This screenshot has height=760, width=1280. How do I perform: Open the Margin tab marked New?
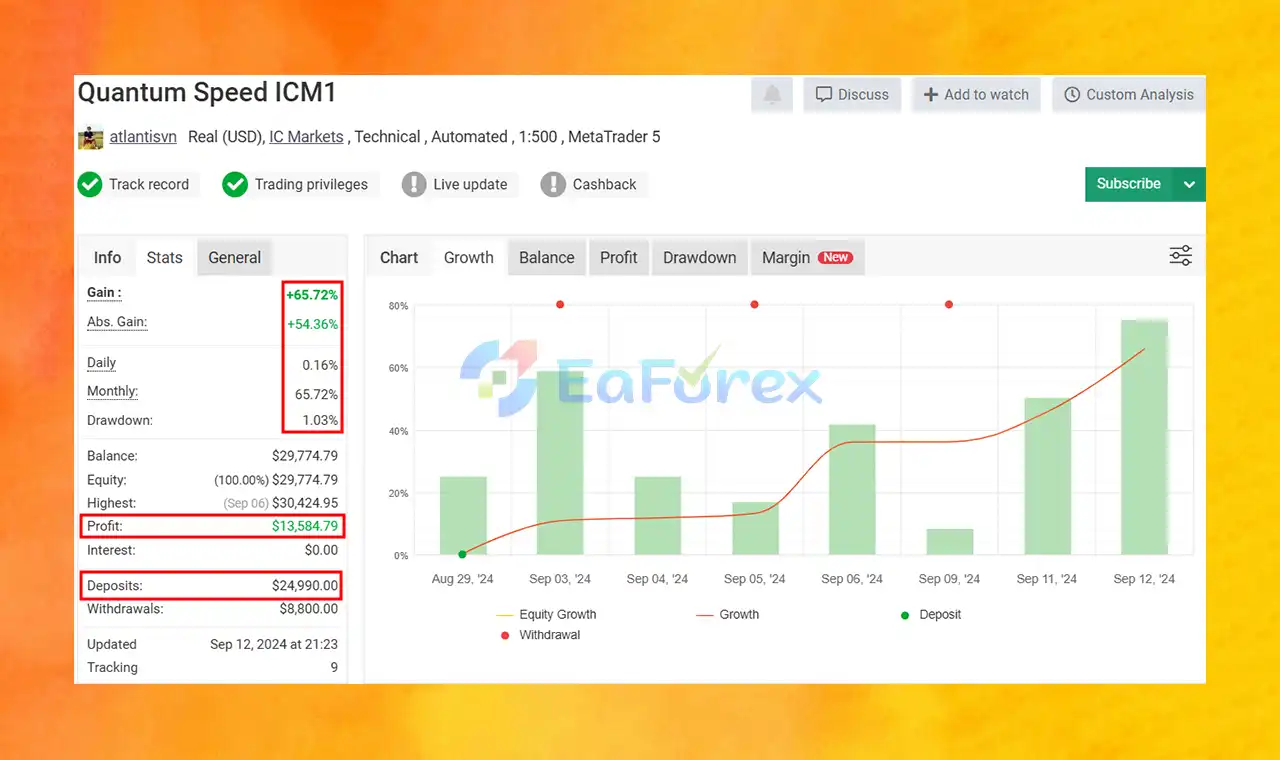(807, 257)
